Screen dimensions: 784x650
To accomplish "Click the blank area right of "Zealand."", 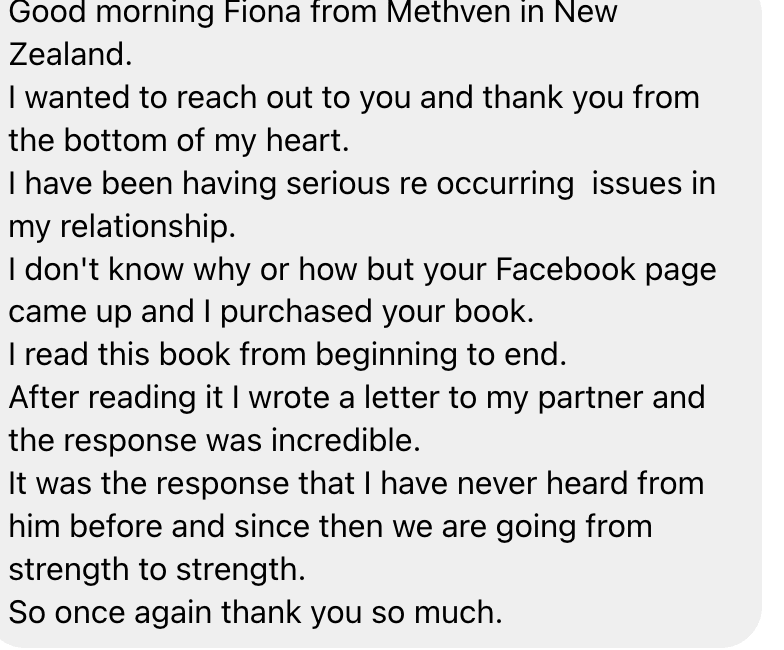I will tap(450, 55).
